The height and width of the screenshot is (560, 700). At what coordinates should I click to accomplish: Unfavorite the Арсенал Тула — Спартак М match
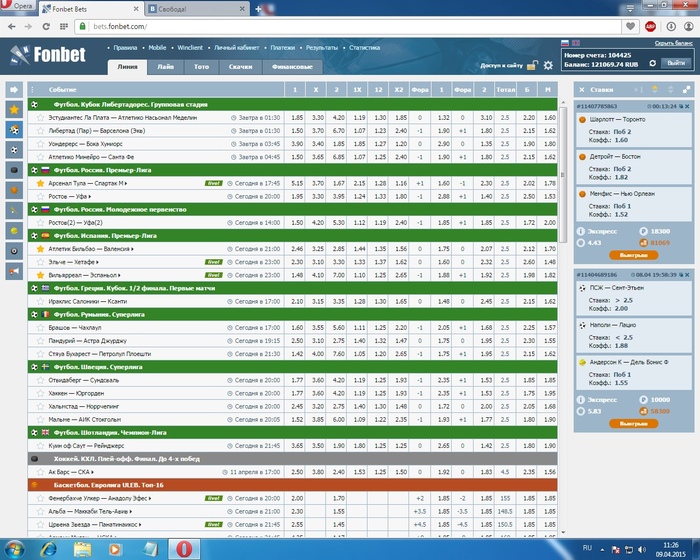pos(40,183)
